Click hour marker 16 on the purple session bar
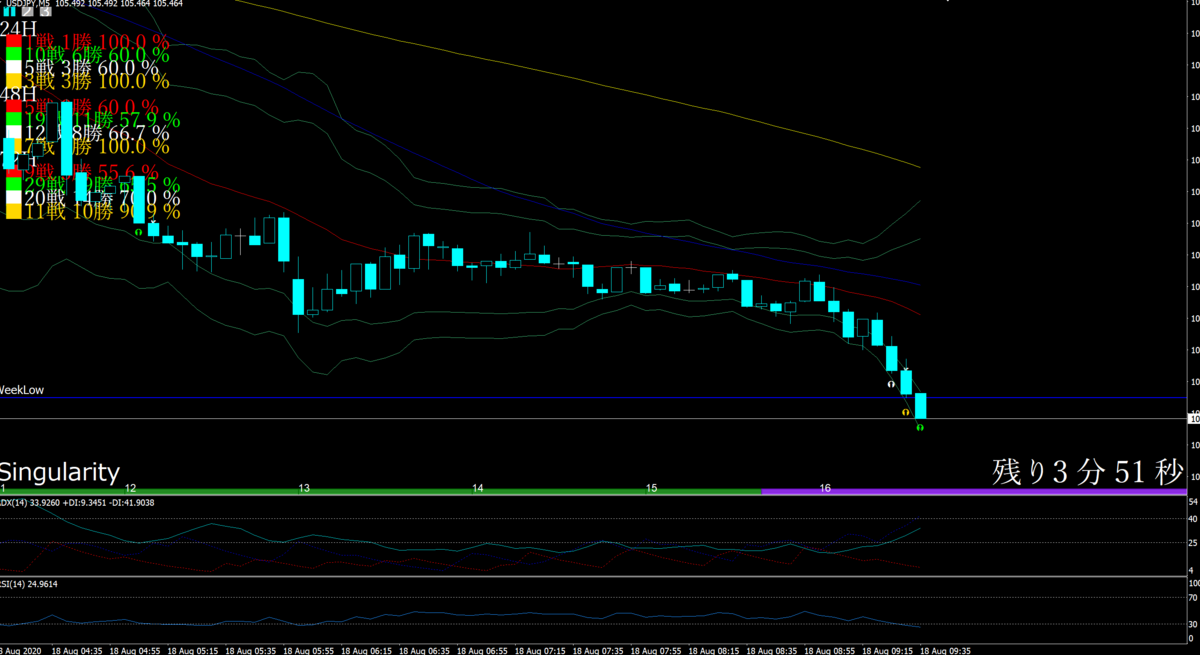 coord(826,488)
